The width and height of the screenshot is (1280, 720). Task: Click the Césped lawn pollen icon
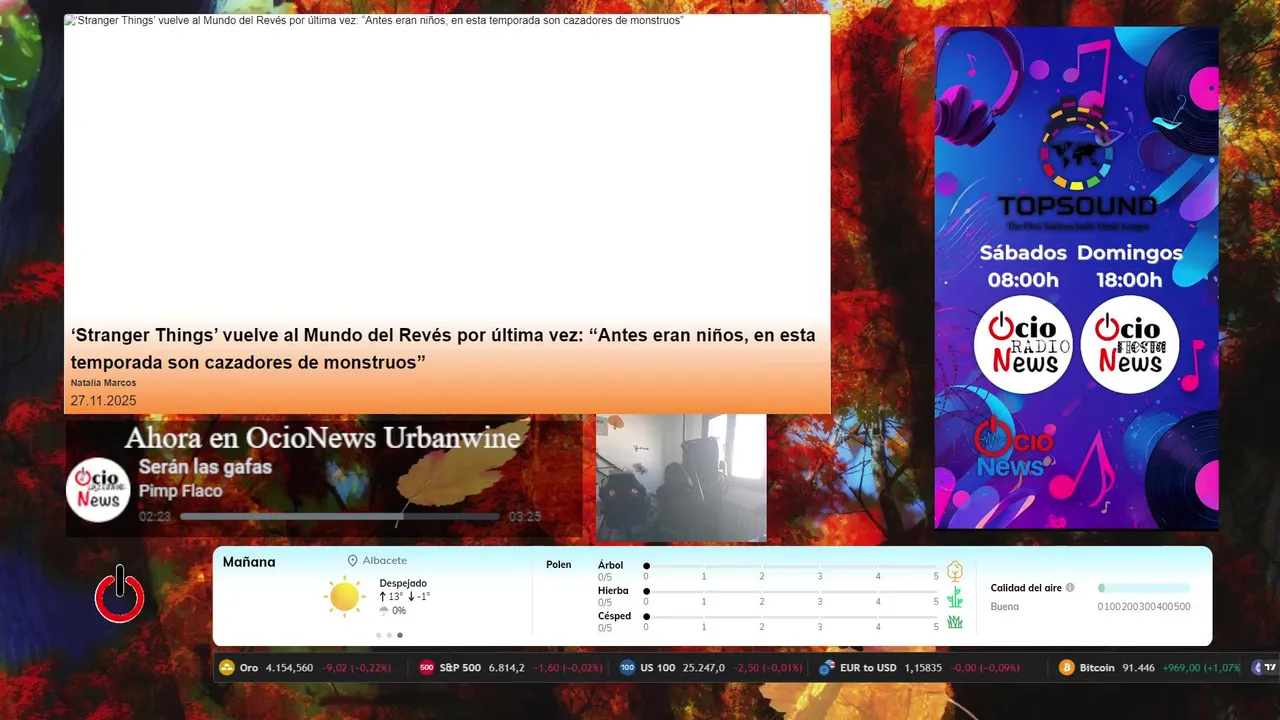(955, 622)
